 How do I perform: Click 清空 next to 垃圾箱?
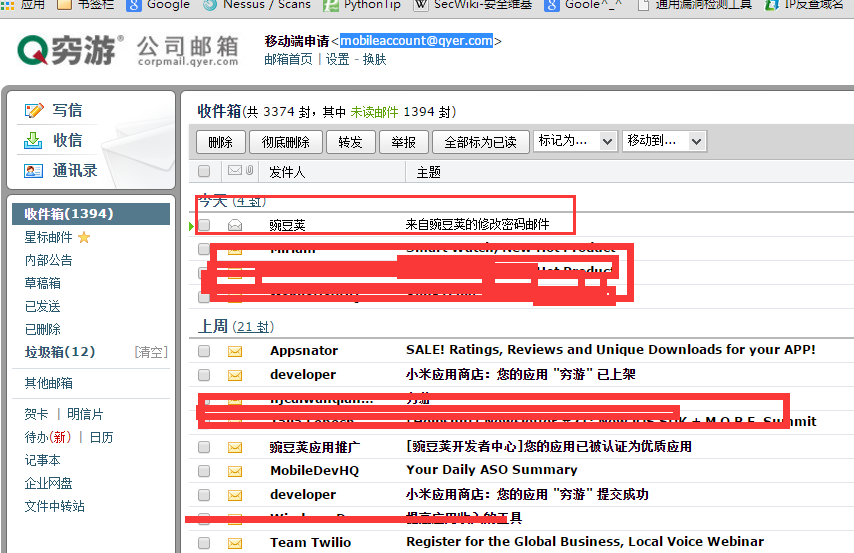[151, 353]
